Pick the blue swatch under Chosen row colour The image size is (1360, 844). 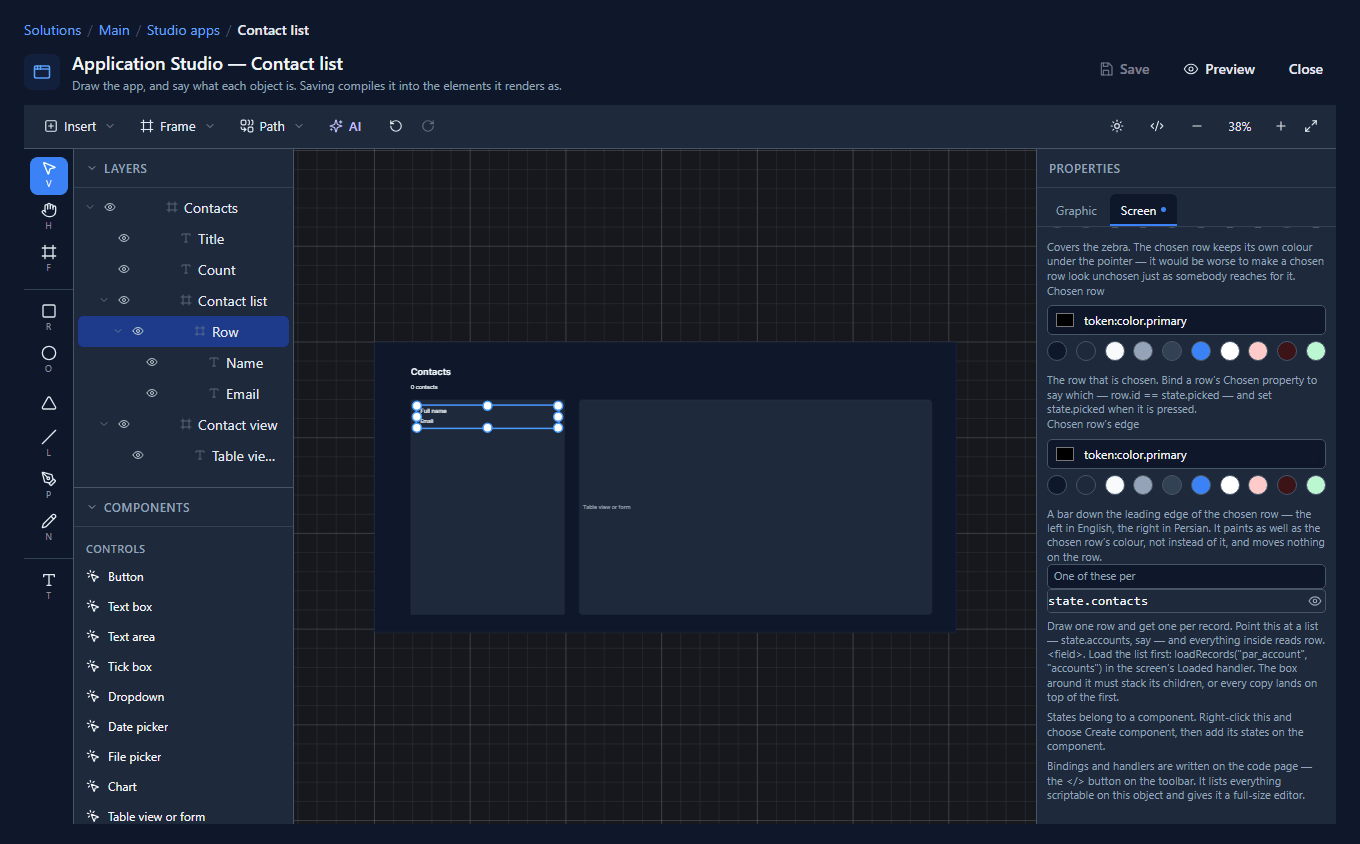coord(1201,351)
